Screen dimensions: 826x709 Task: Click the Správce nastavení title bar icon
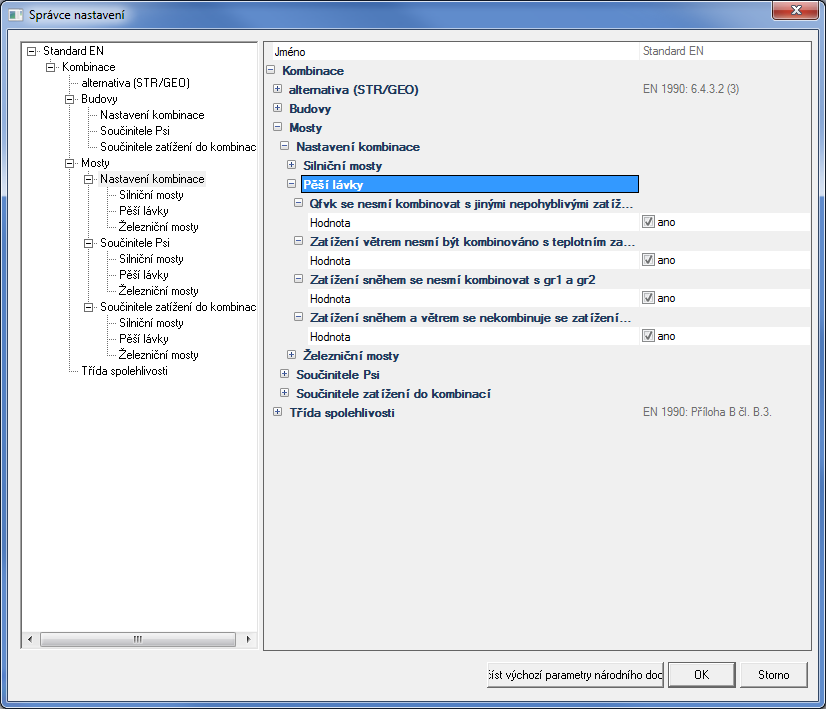(16, 15)
